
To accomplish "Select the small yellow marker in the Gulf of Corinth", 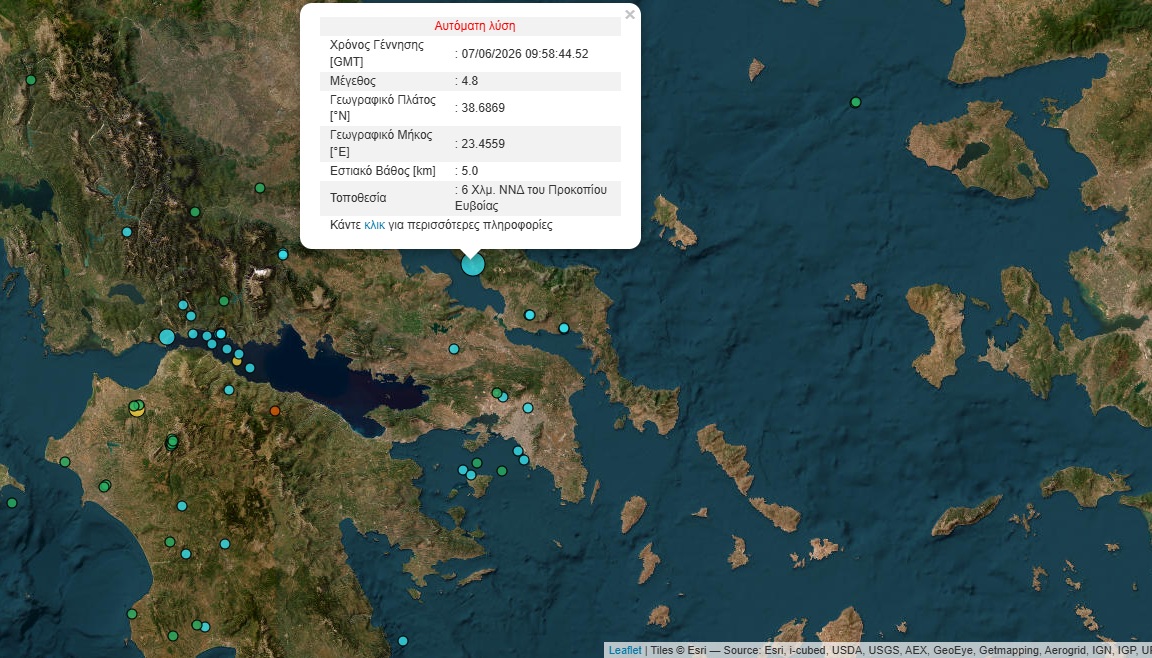I will 237,361.
